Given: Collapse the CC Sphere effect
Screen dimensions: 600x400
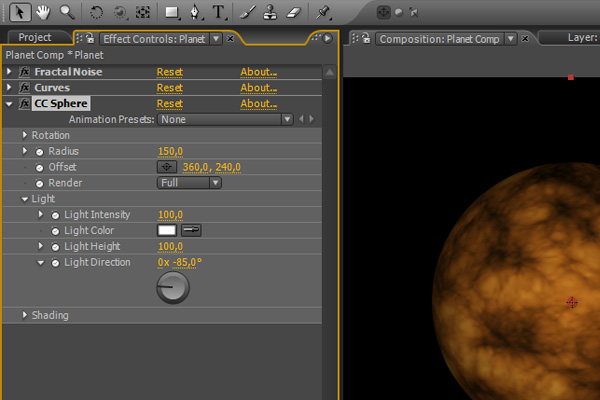Looking at the screenshot, I should (9, 104).
